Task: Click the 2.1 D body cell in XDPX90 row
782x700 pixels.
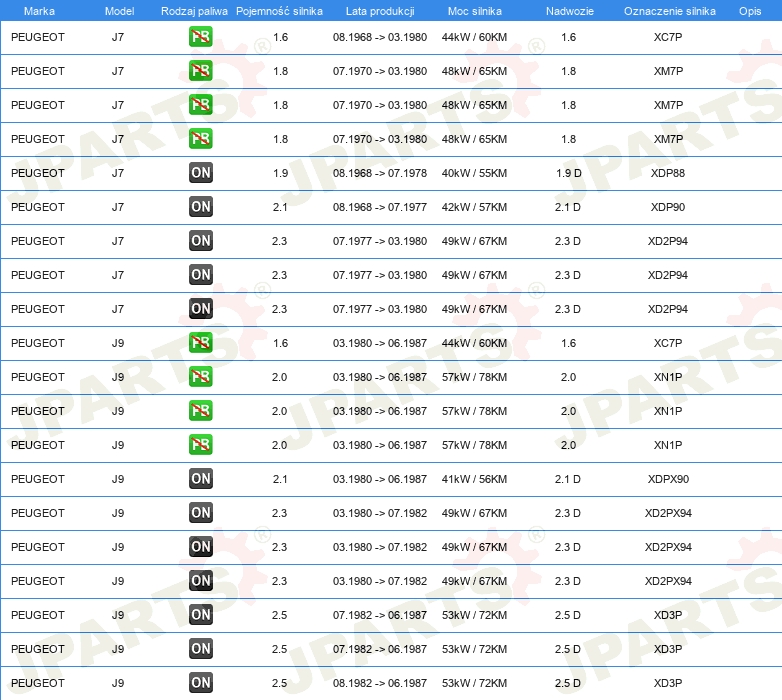Action: pos(568,479)
